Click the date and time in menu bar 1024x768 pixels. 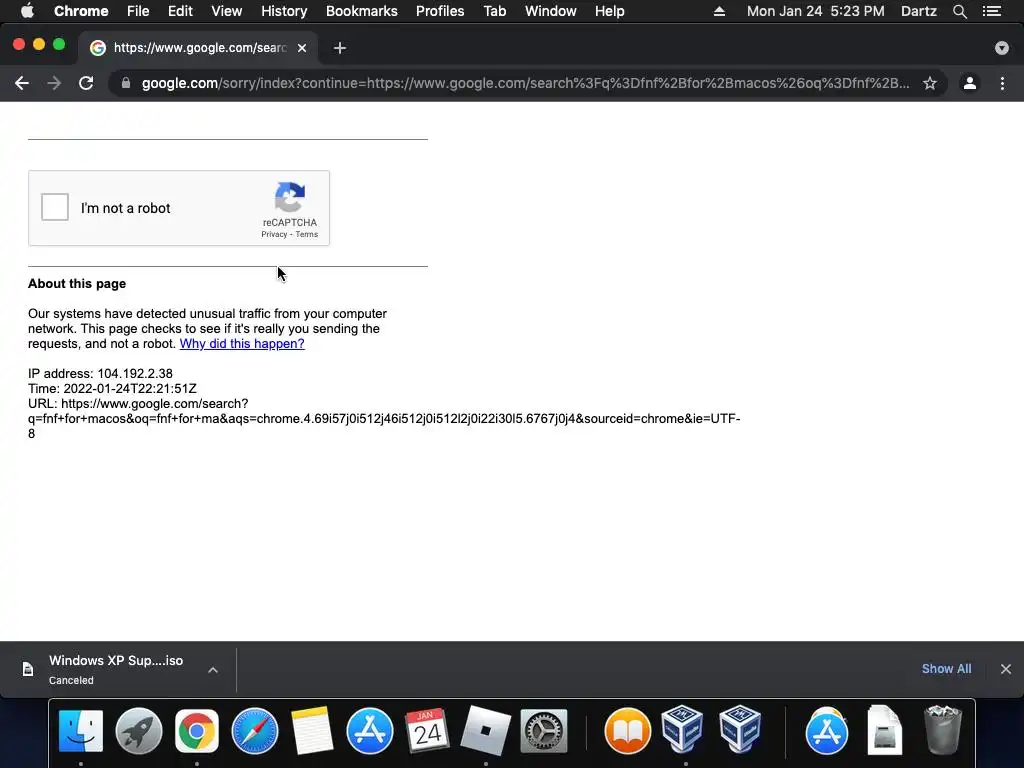pyautogui.click(x=816, y=11)
